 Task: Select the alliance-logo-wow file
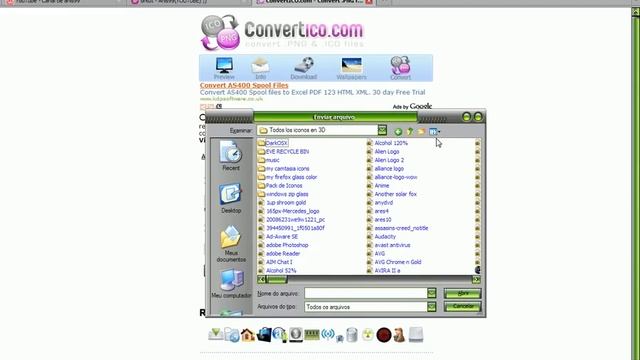[392, 177]
